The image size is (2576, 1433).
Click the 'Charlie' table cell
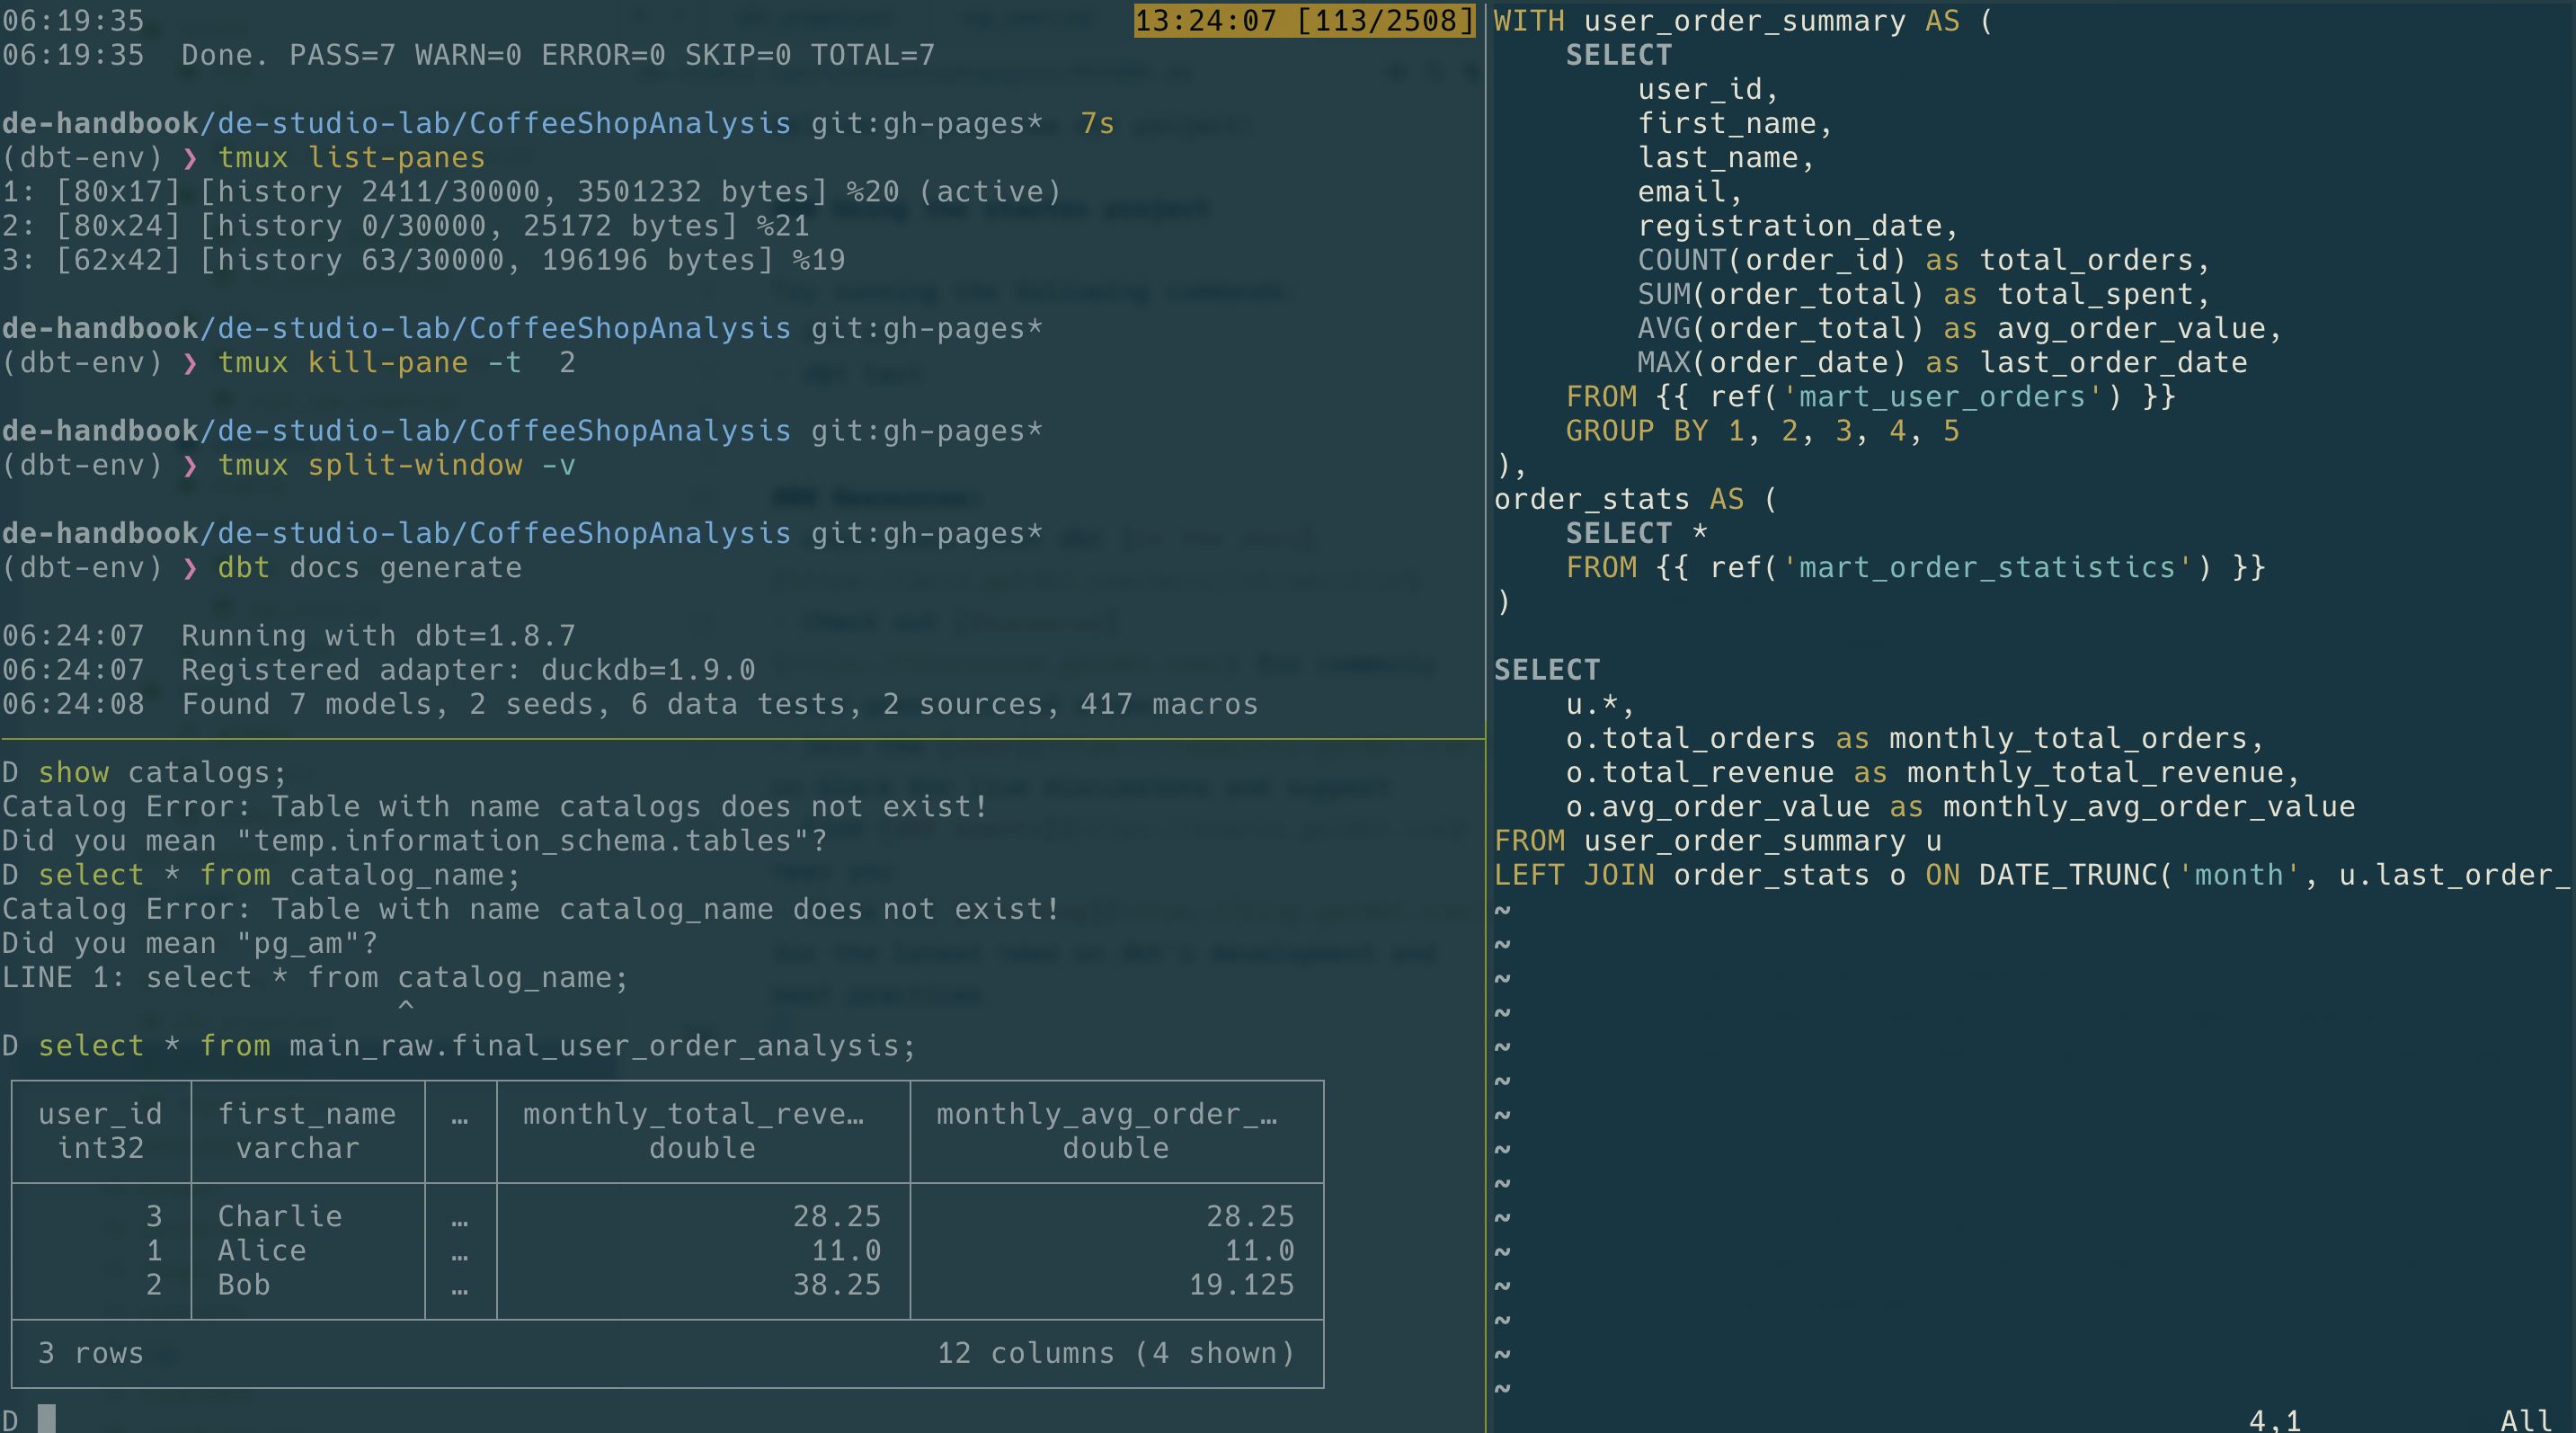click(280, 1216)
